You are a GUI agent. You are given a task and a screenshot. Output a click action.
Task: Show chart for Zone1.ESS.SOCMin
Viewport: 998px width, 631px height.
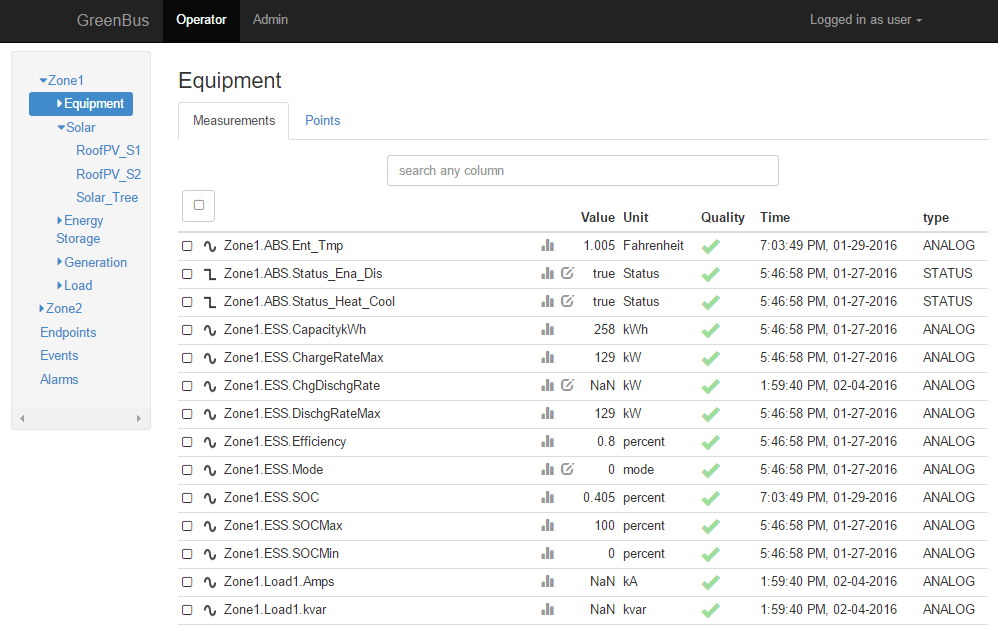coord(547,554)
